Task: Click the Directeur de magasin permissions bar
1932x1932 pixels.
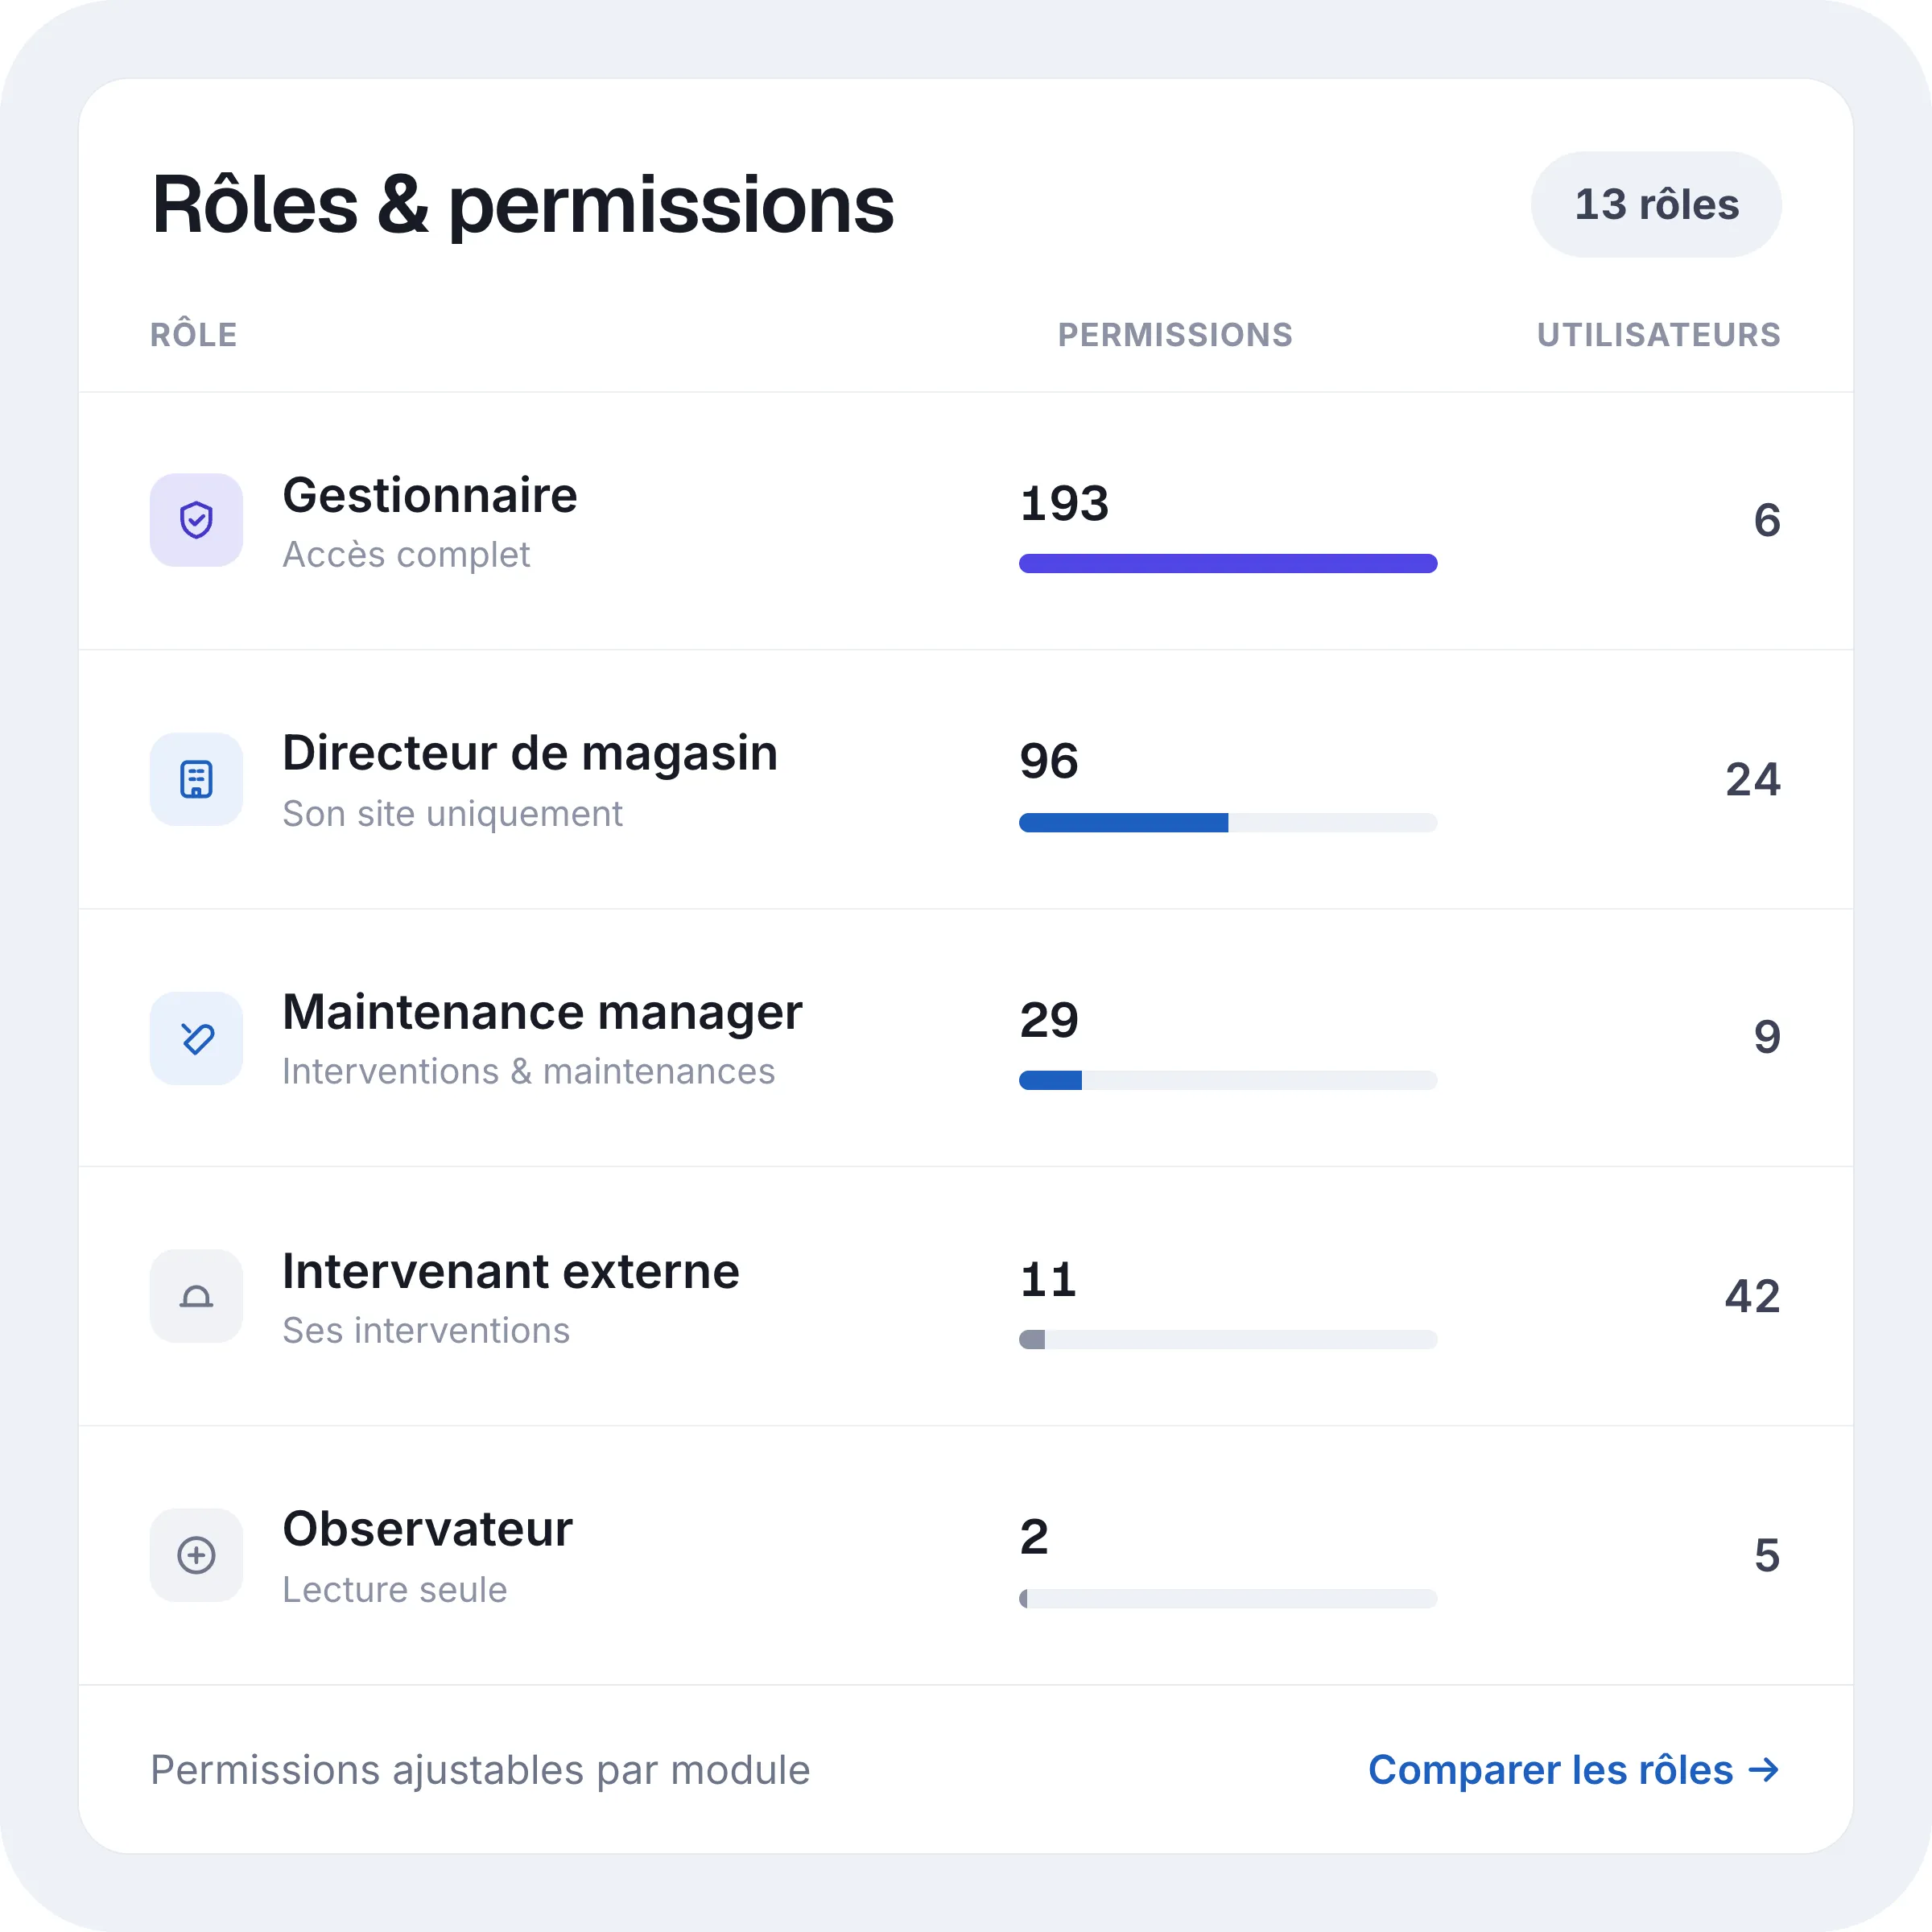Action: pyautogui.click(x=1228, y=822)
